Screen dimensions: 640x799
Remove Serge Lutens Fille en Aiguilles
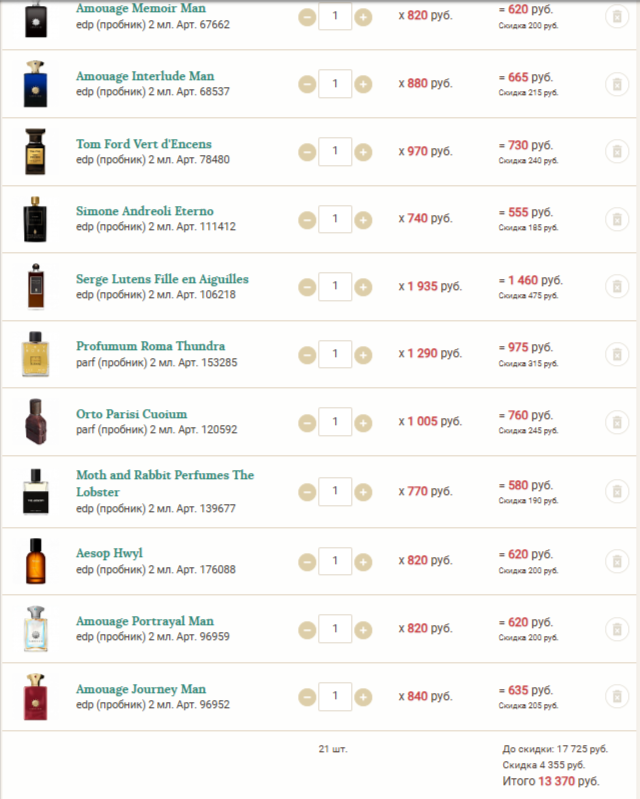click(617, 287)
